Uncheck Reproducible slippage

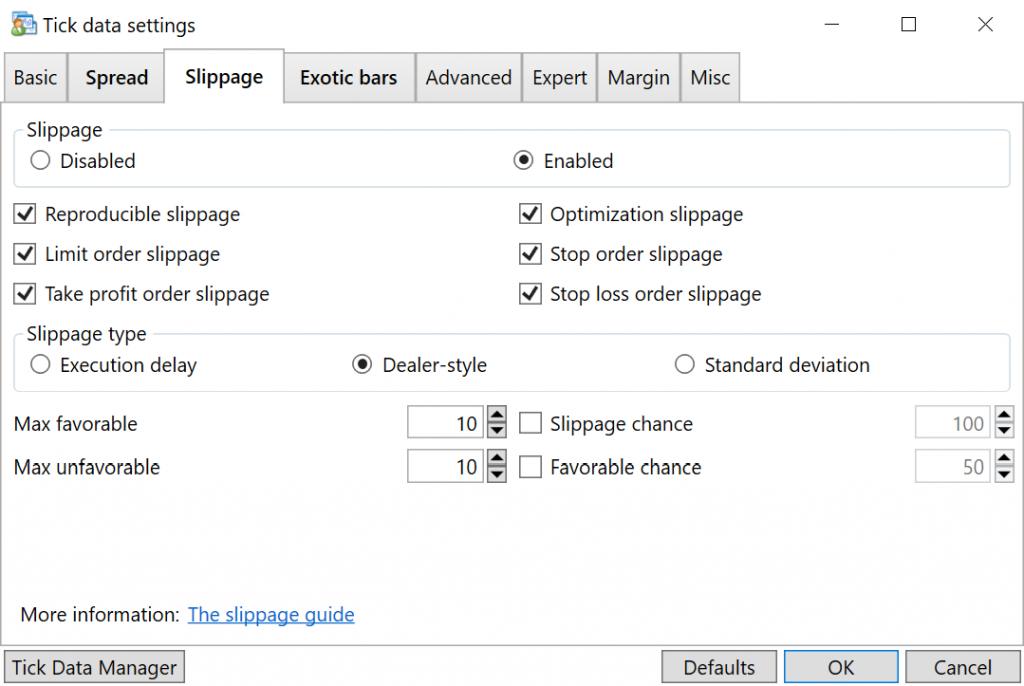[24, 214]
